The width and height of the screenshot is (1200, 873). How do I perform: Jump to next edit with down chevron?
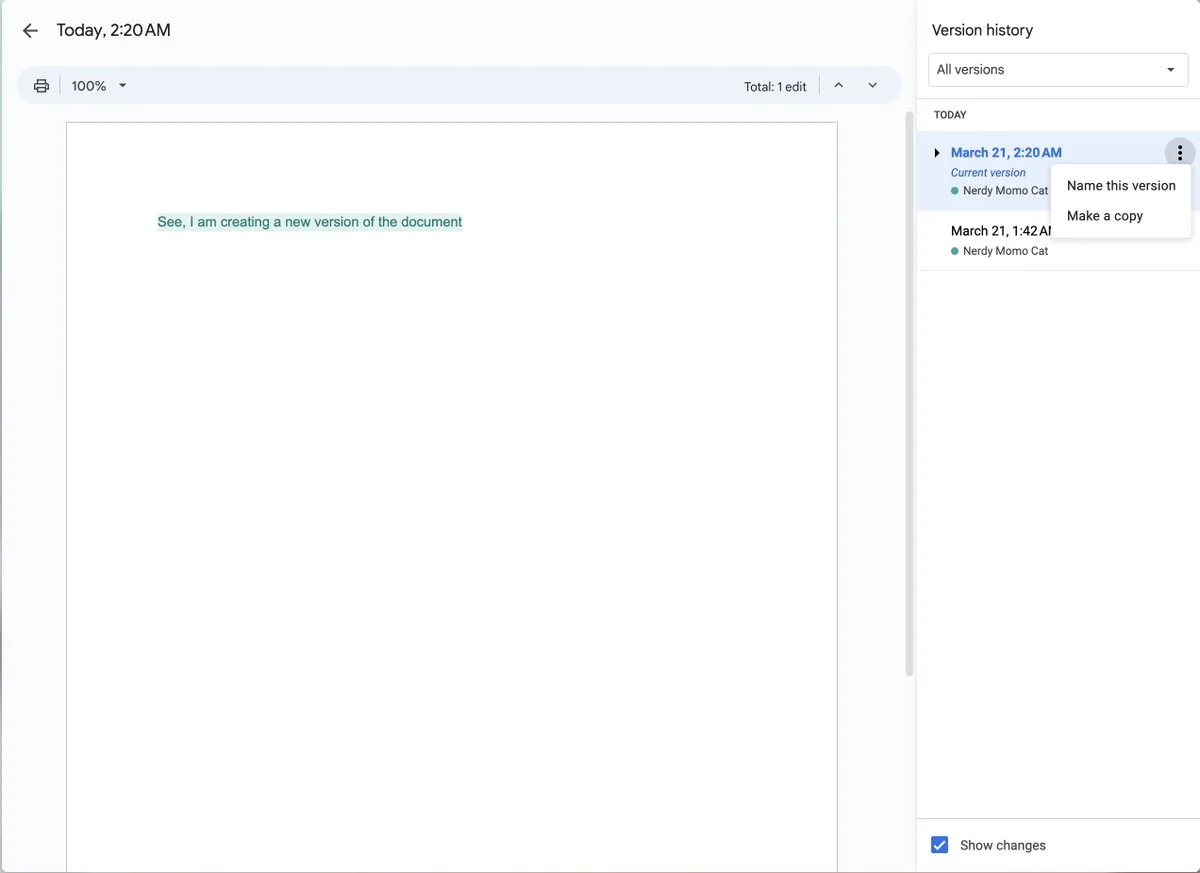tap(872, 86)
